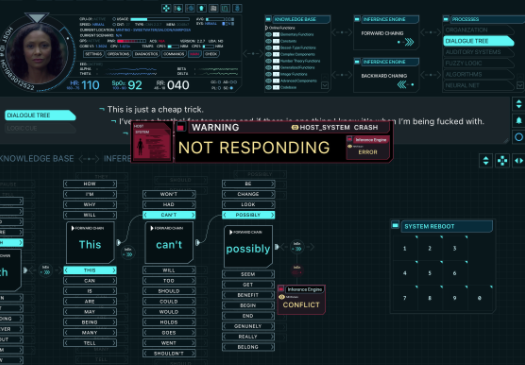This screenshot has width=525, height=365.
Task: Click the microphone icon in top toolbar
Action: point(237,8)
